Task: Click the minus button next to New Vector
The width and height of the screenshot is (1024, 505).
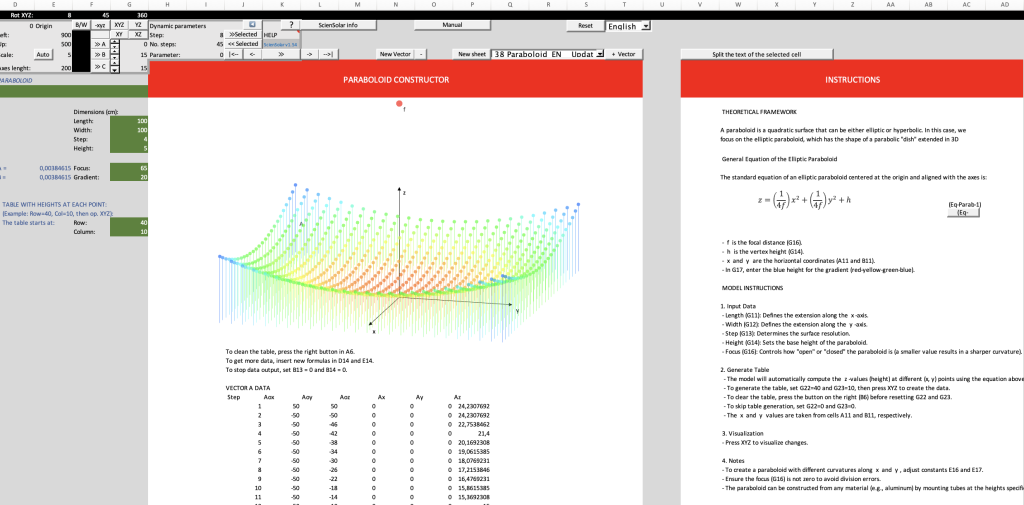Action: click(x=422, y=54)
